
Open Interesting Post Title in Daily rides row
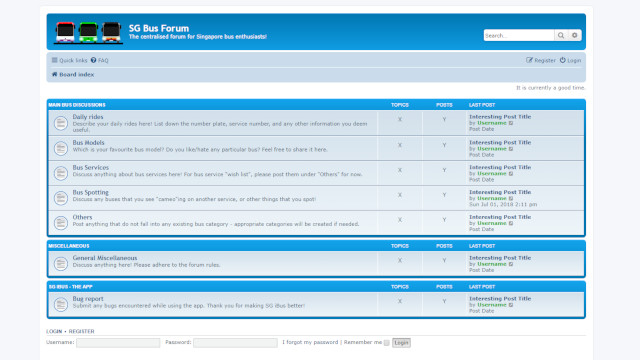pyautogui.click(x=500, y=117)
